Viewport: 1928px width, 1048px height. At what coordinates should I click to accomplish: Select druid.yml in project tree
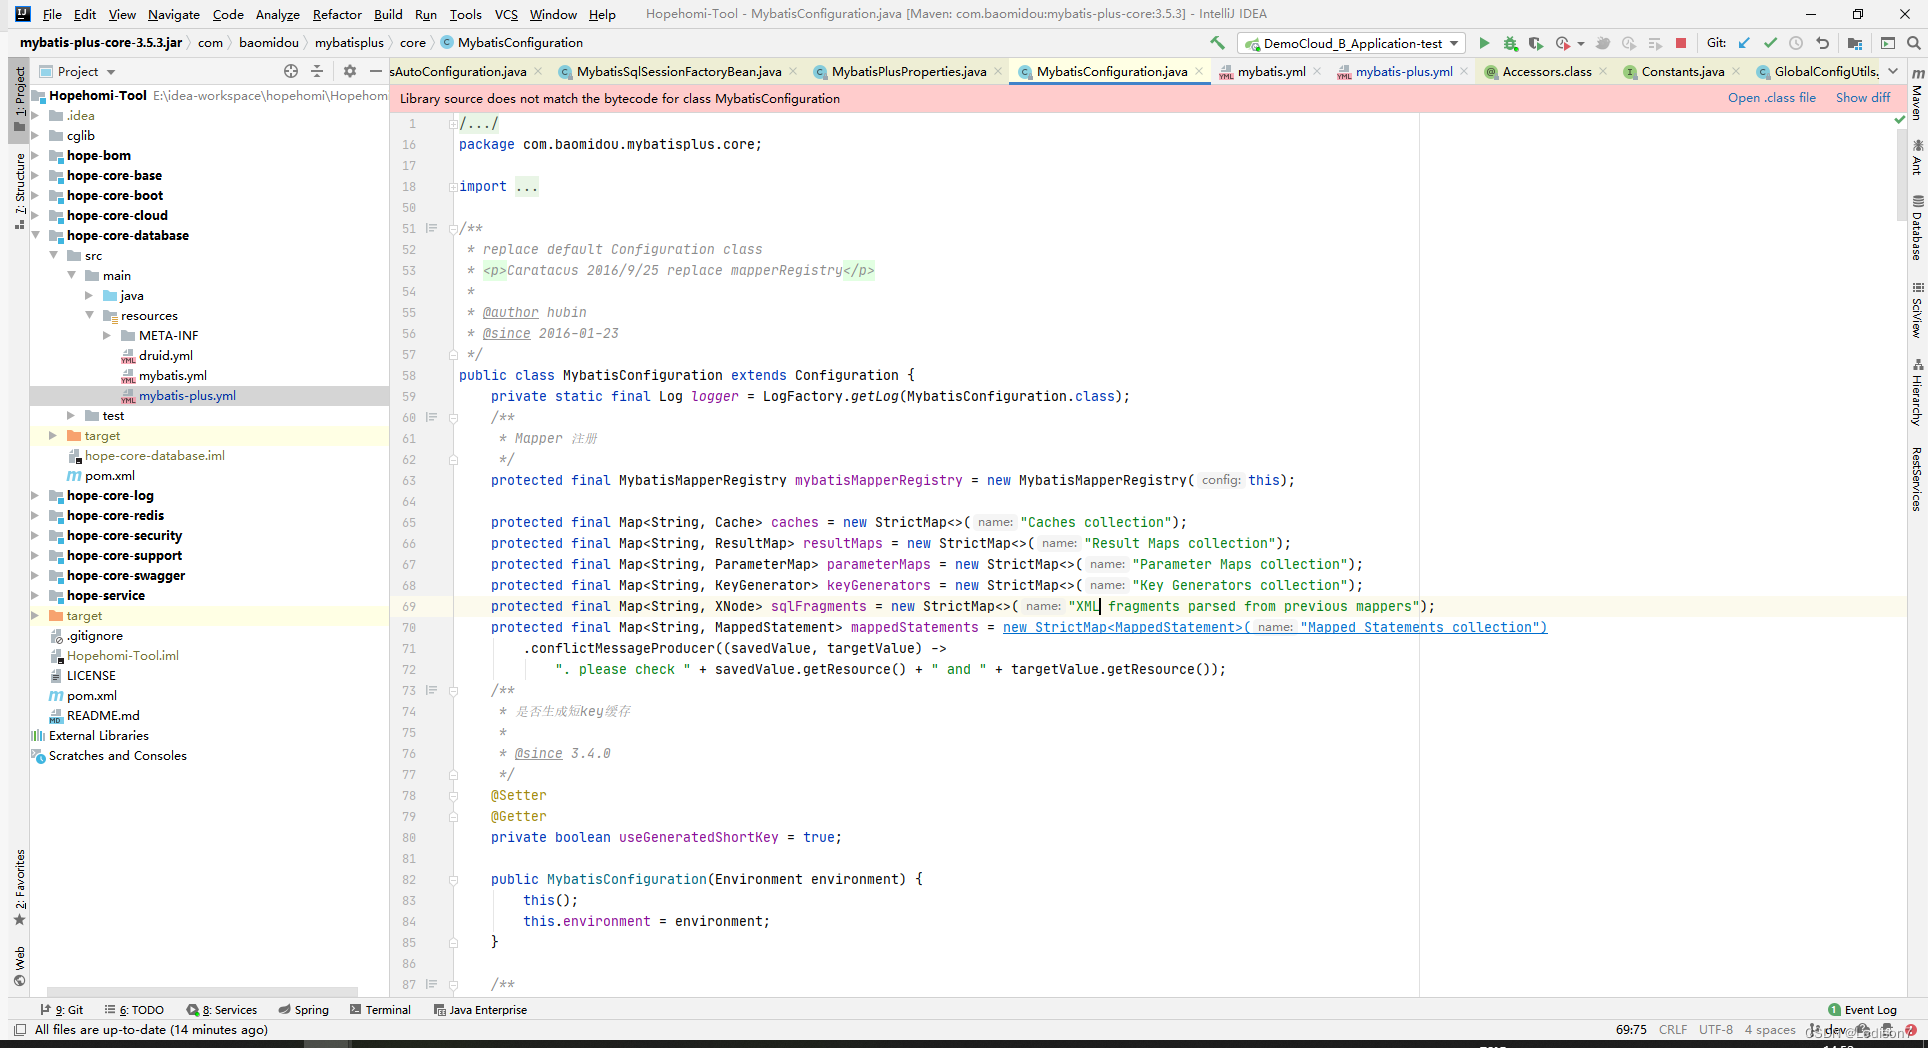(165, 355)
